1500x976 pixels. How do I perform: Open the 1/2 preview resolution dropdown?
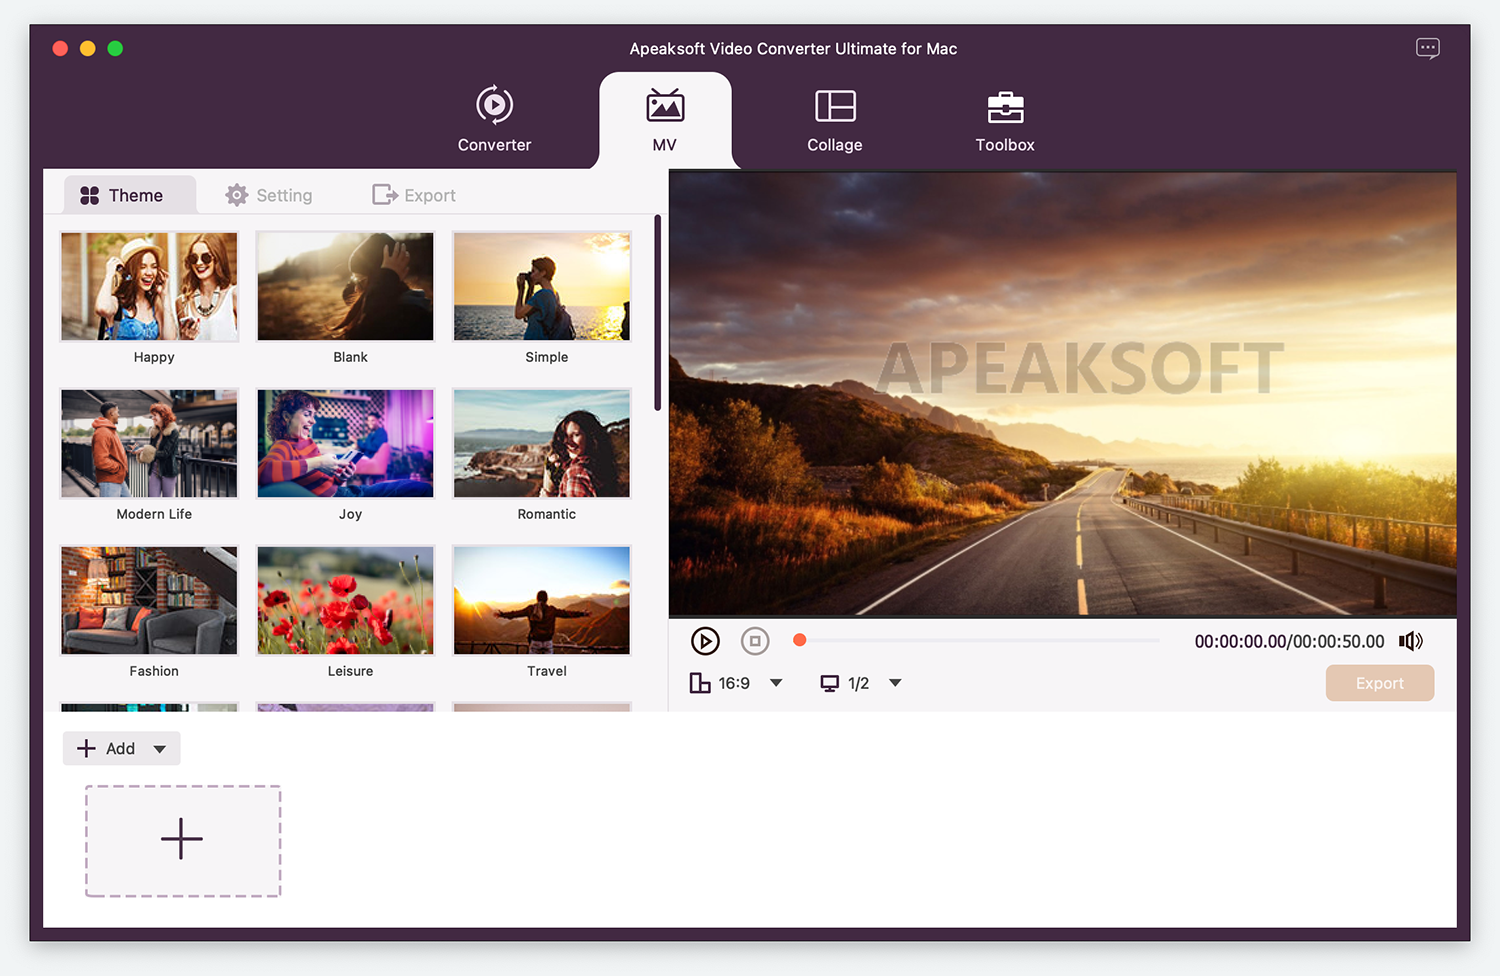(895, 683)
